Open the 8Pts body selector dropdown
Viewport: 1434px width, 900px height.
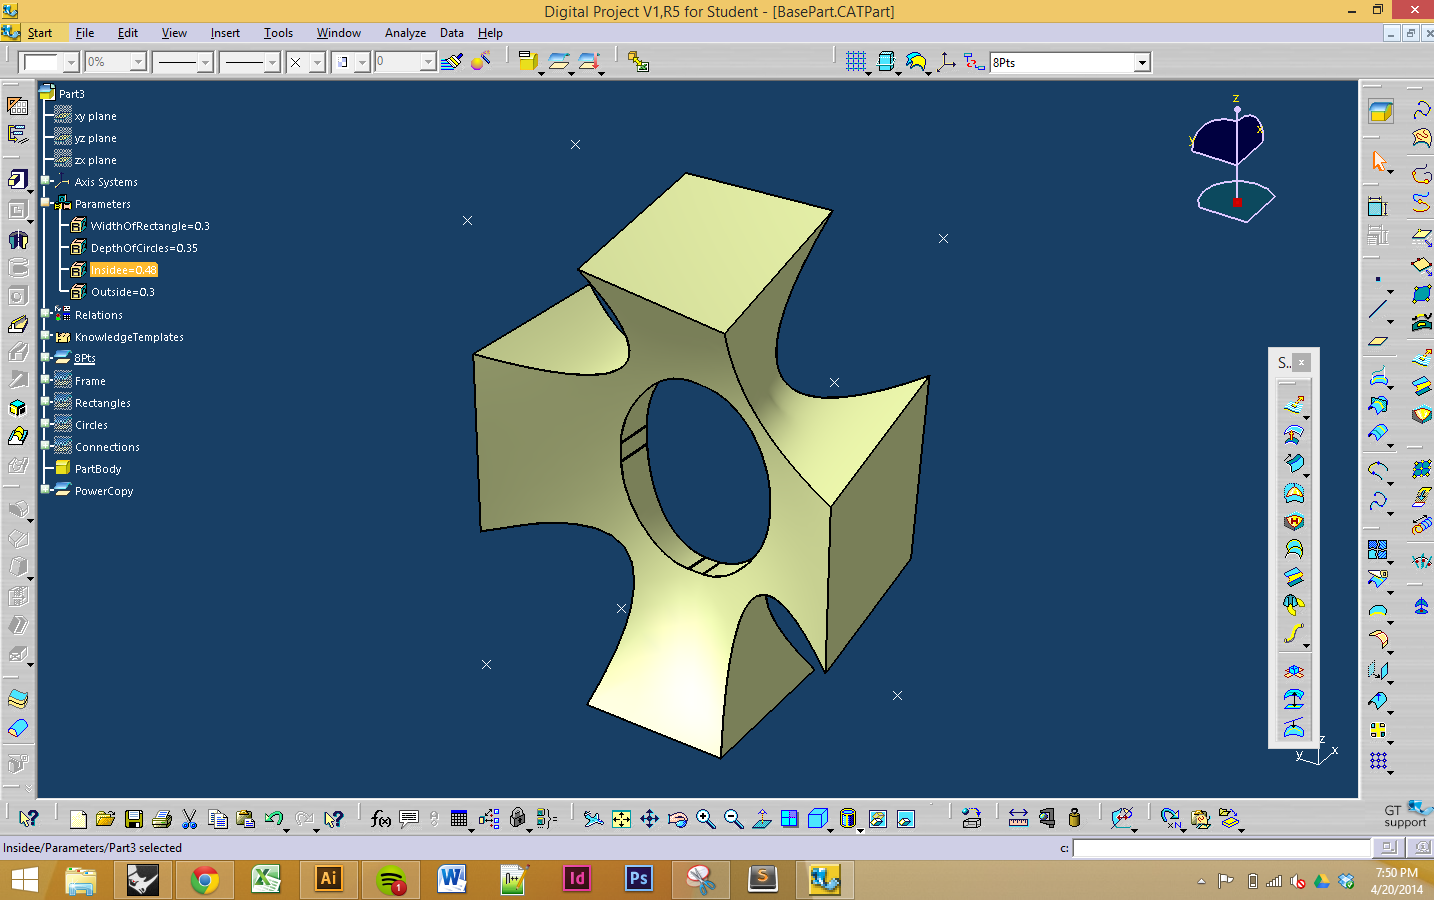1142,63
